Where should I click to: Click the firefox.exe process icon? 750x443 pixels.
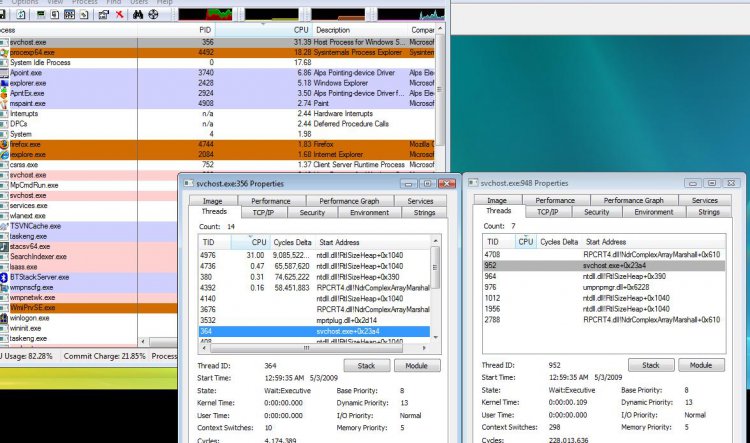pos(4,144)
